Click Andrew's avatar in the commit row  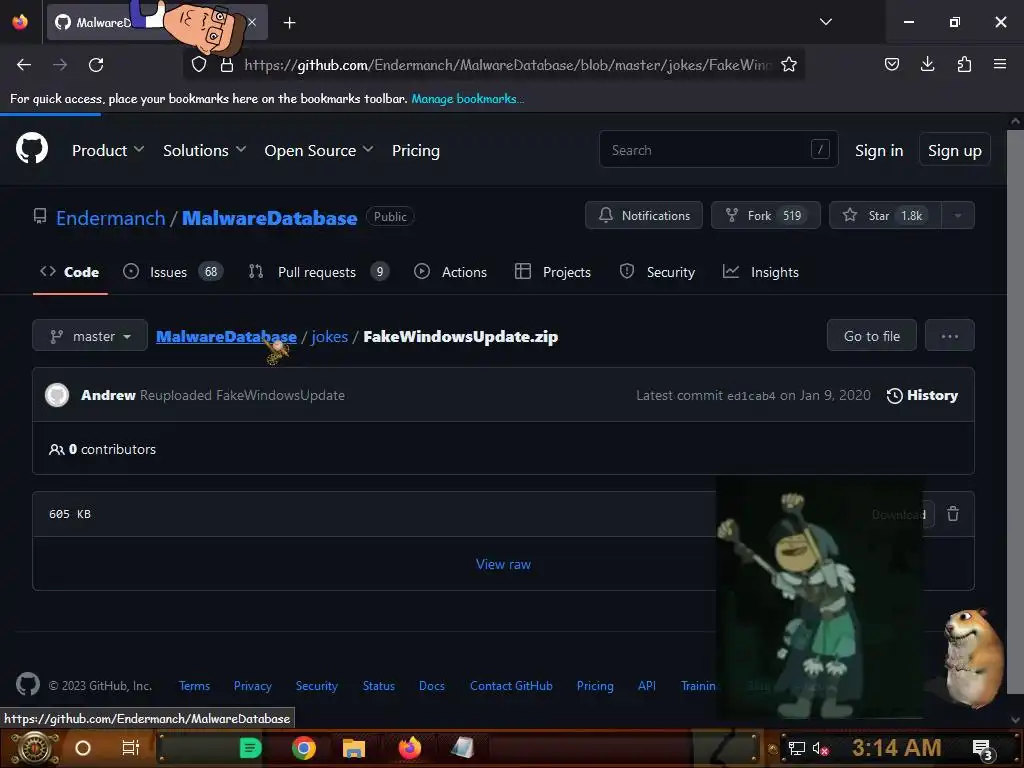(x=57, y=395)
